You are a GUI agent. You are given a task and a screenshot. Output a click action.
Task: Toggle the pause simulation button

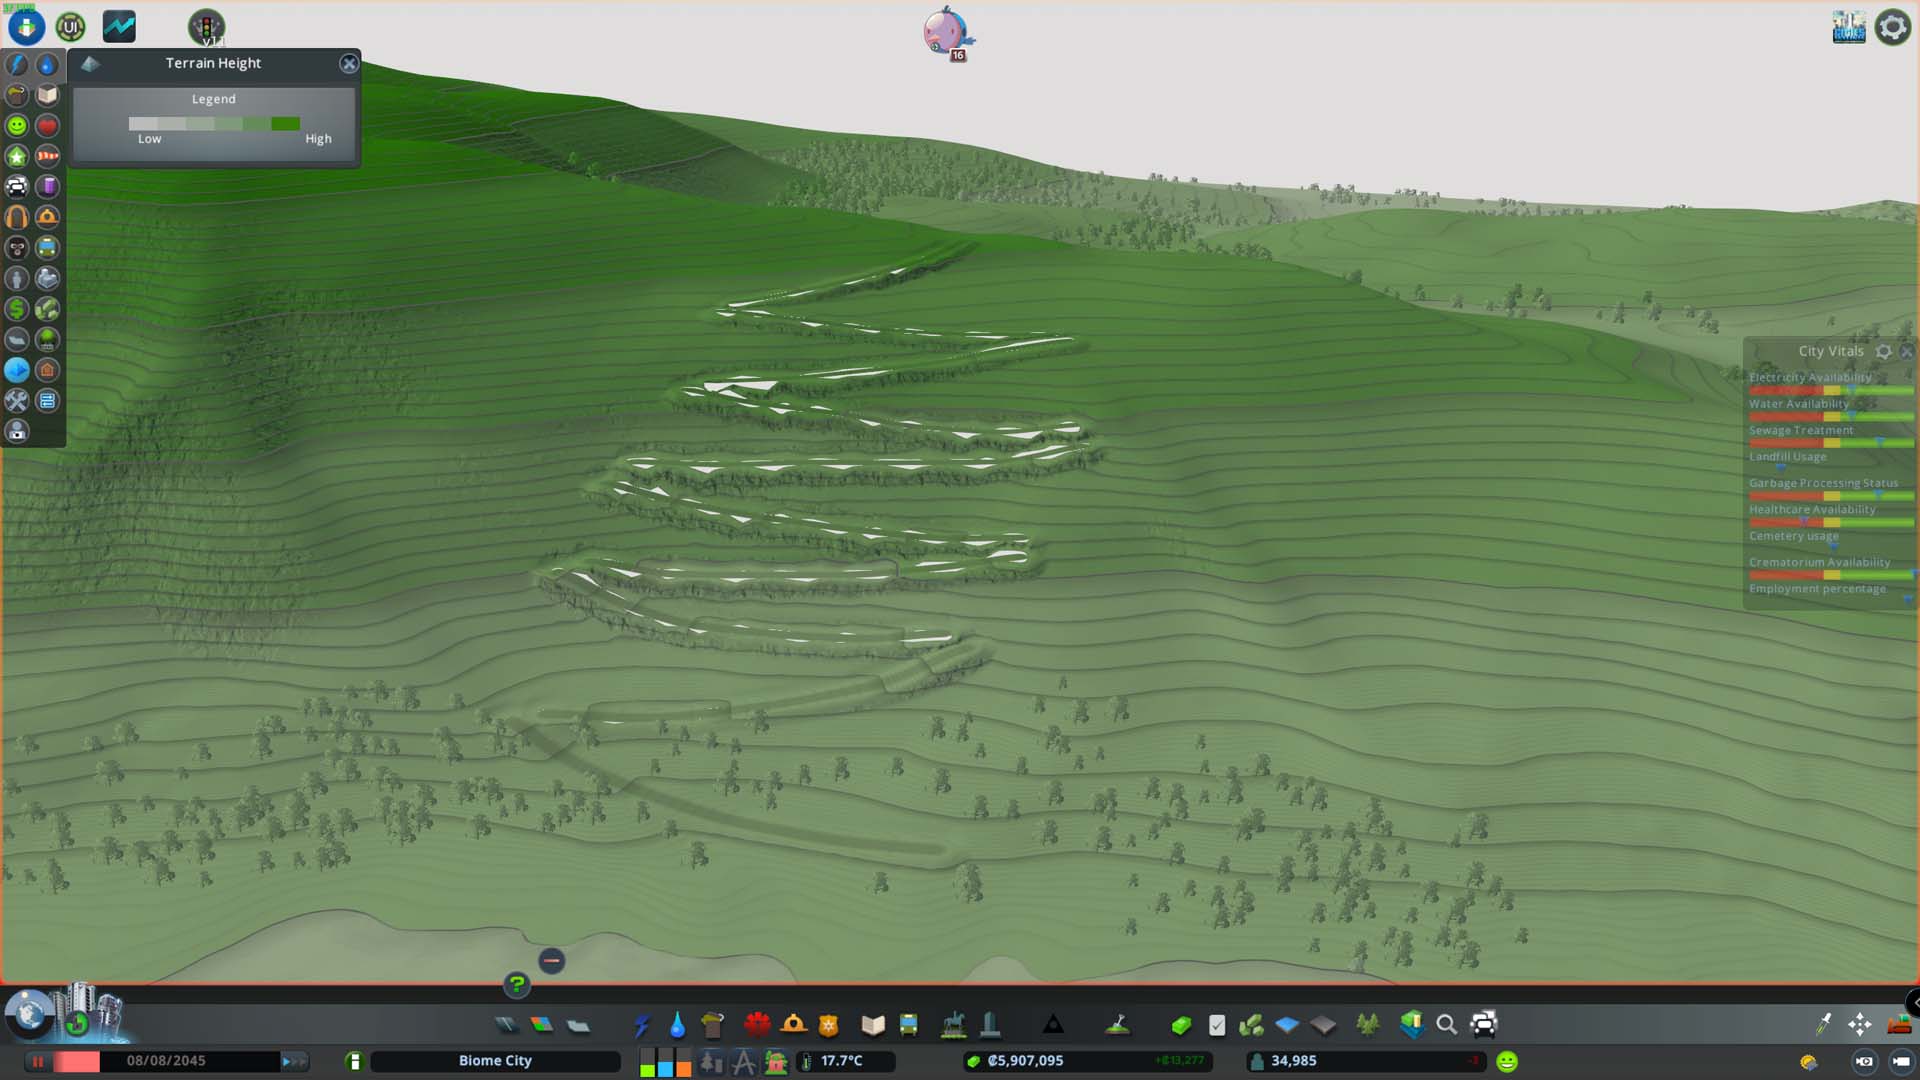(x=38, y=1061)
